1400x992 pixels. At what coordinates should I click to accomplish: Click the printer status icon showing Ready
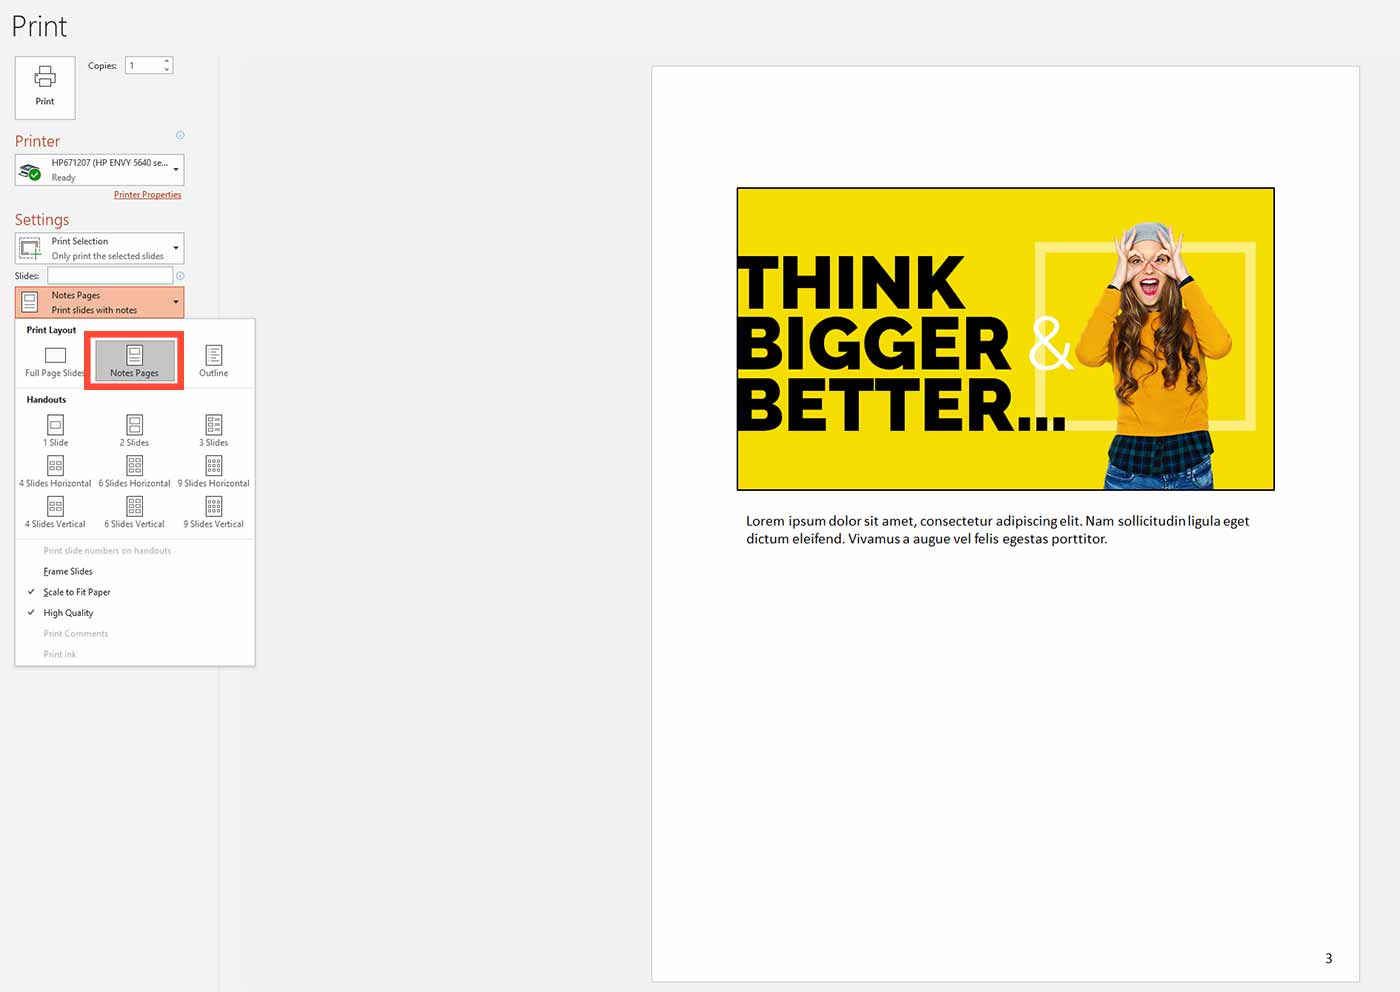(x=31, y=169)
